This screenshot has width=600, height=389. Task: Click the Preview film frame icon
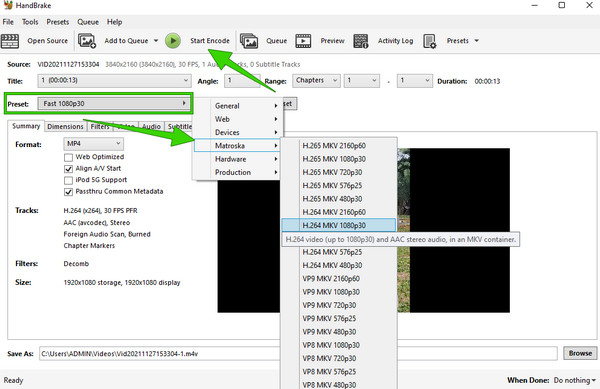point(303,41)
